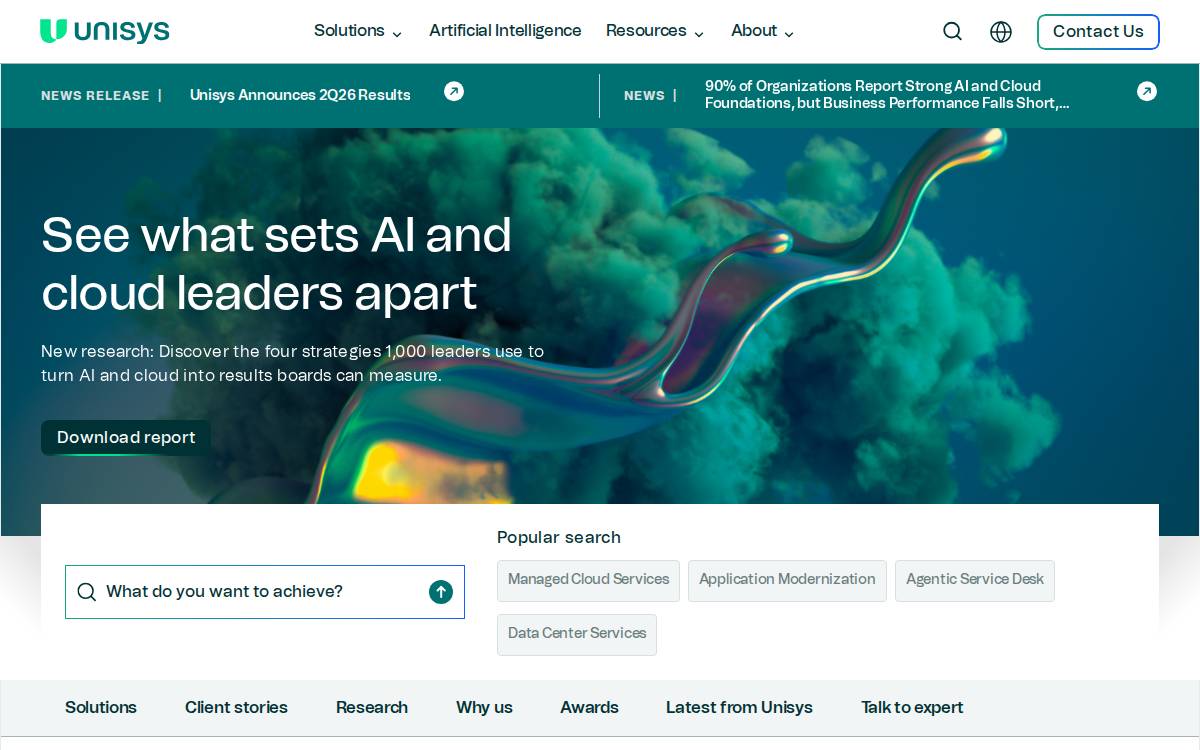Submit search with the green up-arrow icon
This screenshot has height=750, width=1200.
click(x=441, y=592)
